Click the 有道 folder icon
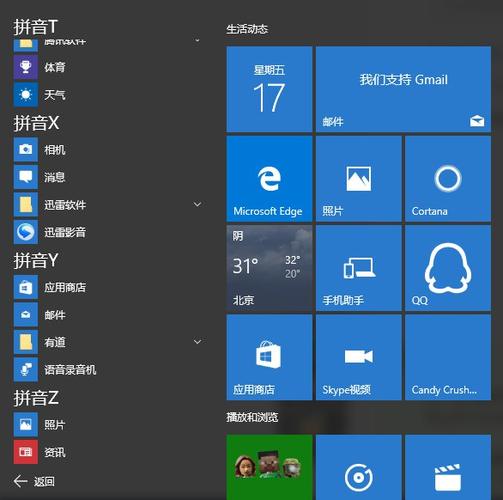This screenshot has height=500, width=503. click(26, 342)
